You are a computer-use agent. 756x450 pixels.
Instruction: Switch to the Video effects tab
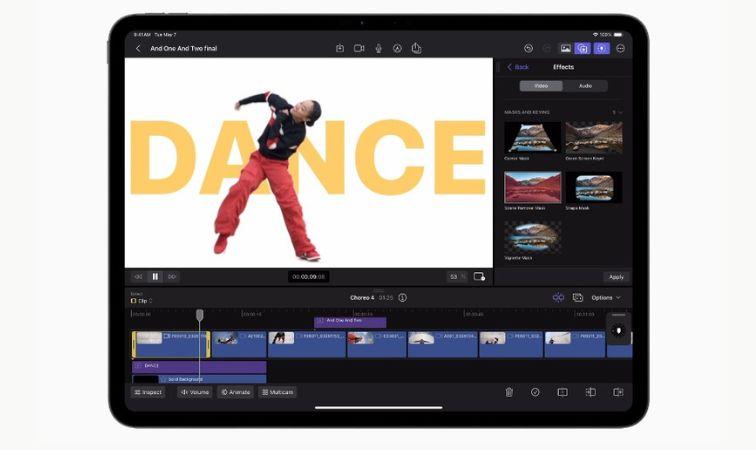[x=541, y=86]
